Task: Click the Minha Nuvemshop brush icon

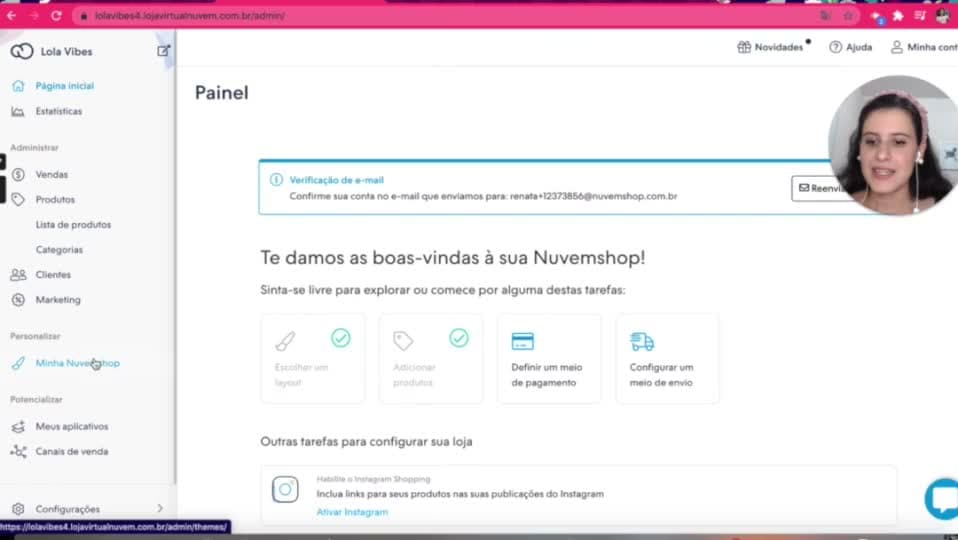Action: coord(18,363)
